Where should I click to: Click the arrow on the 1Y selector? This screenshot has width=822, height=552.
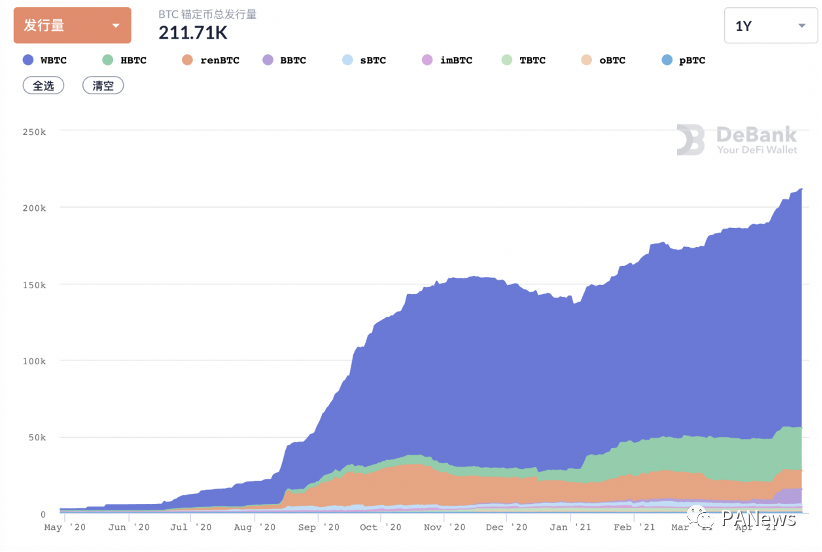802,26
